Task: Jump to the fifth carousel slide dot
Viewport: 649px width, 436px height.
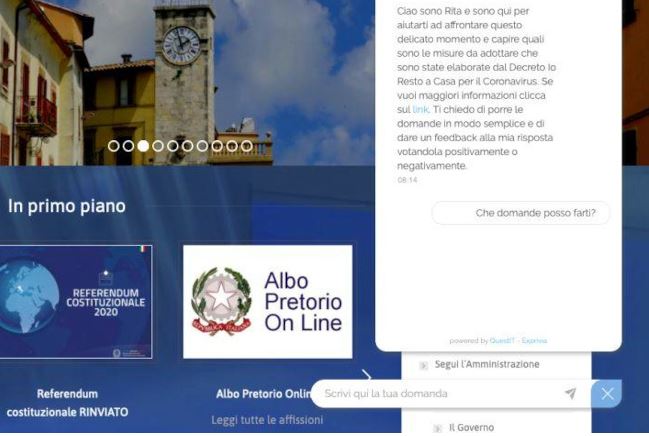Action: tap(173, 146)
